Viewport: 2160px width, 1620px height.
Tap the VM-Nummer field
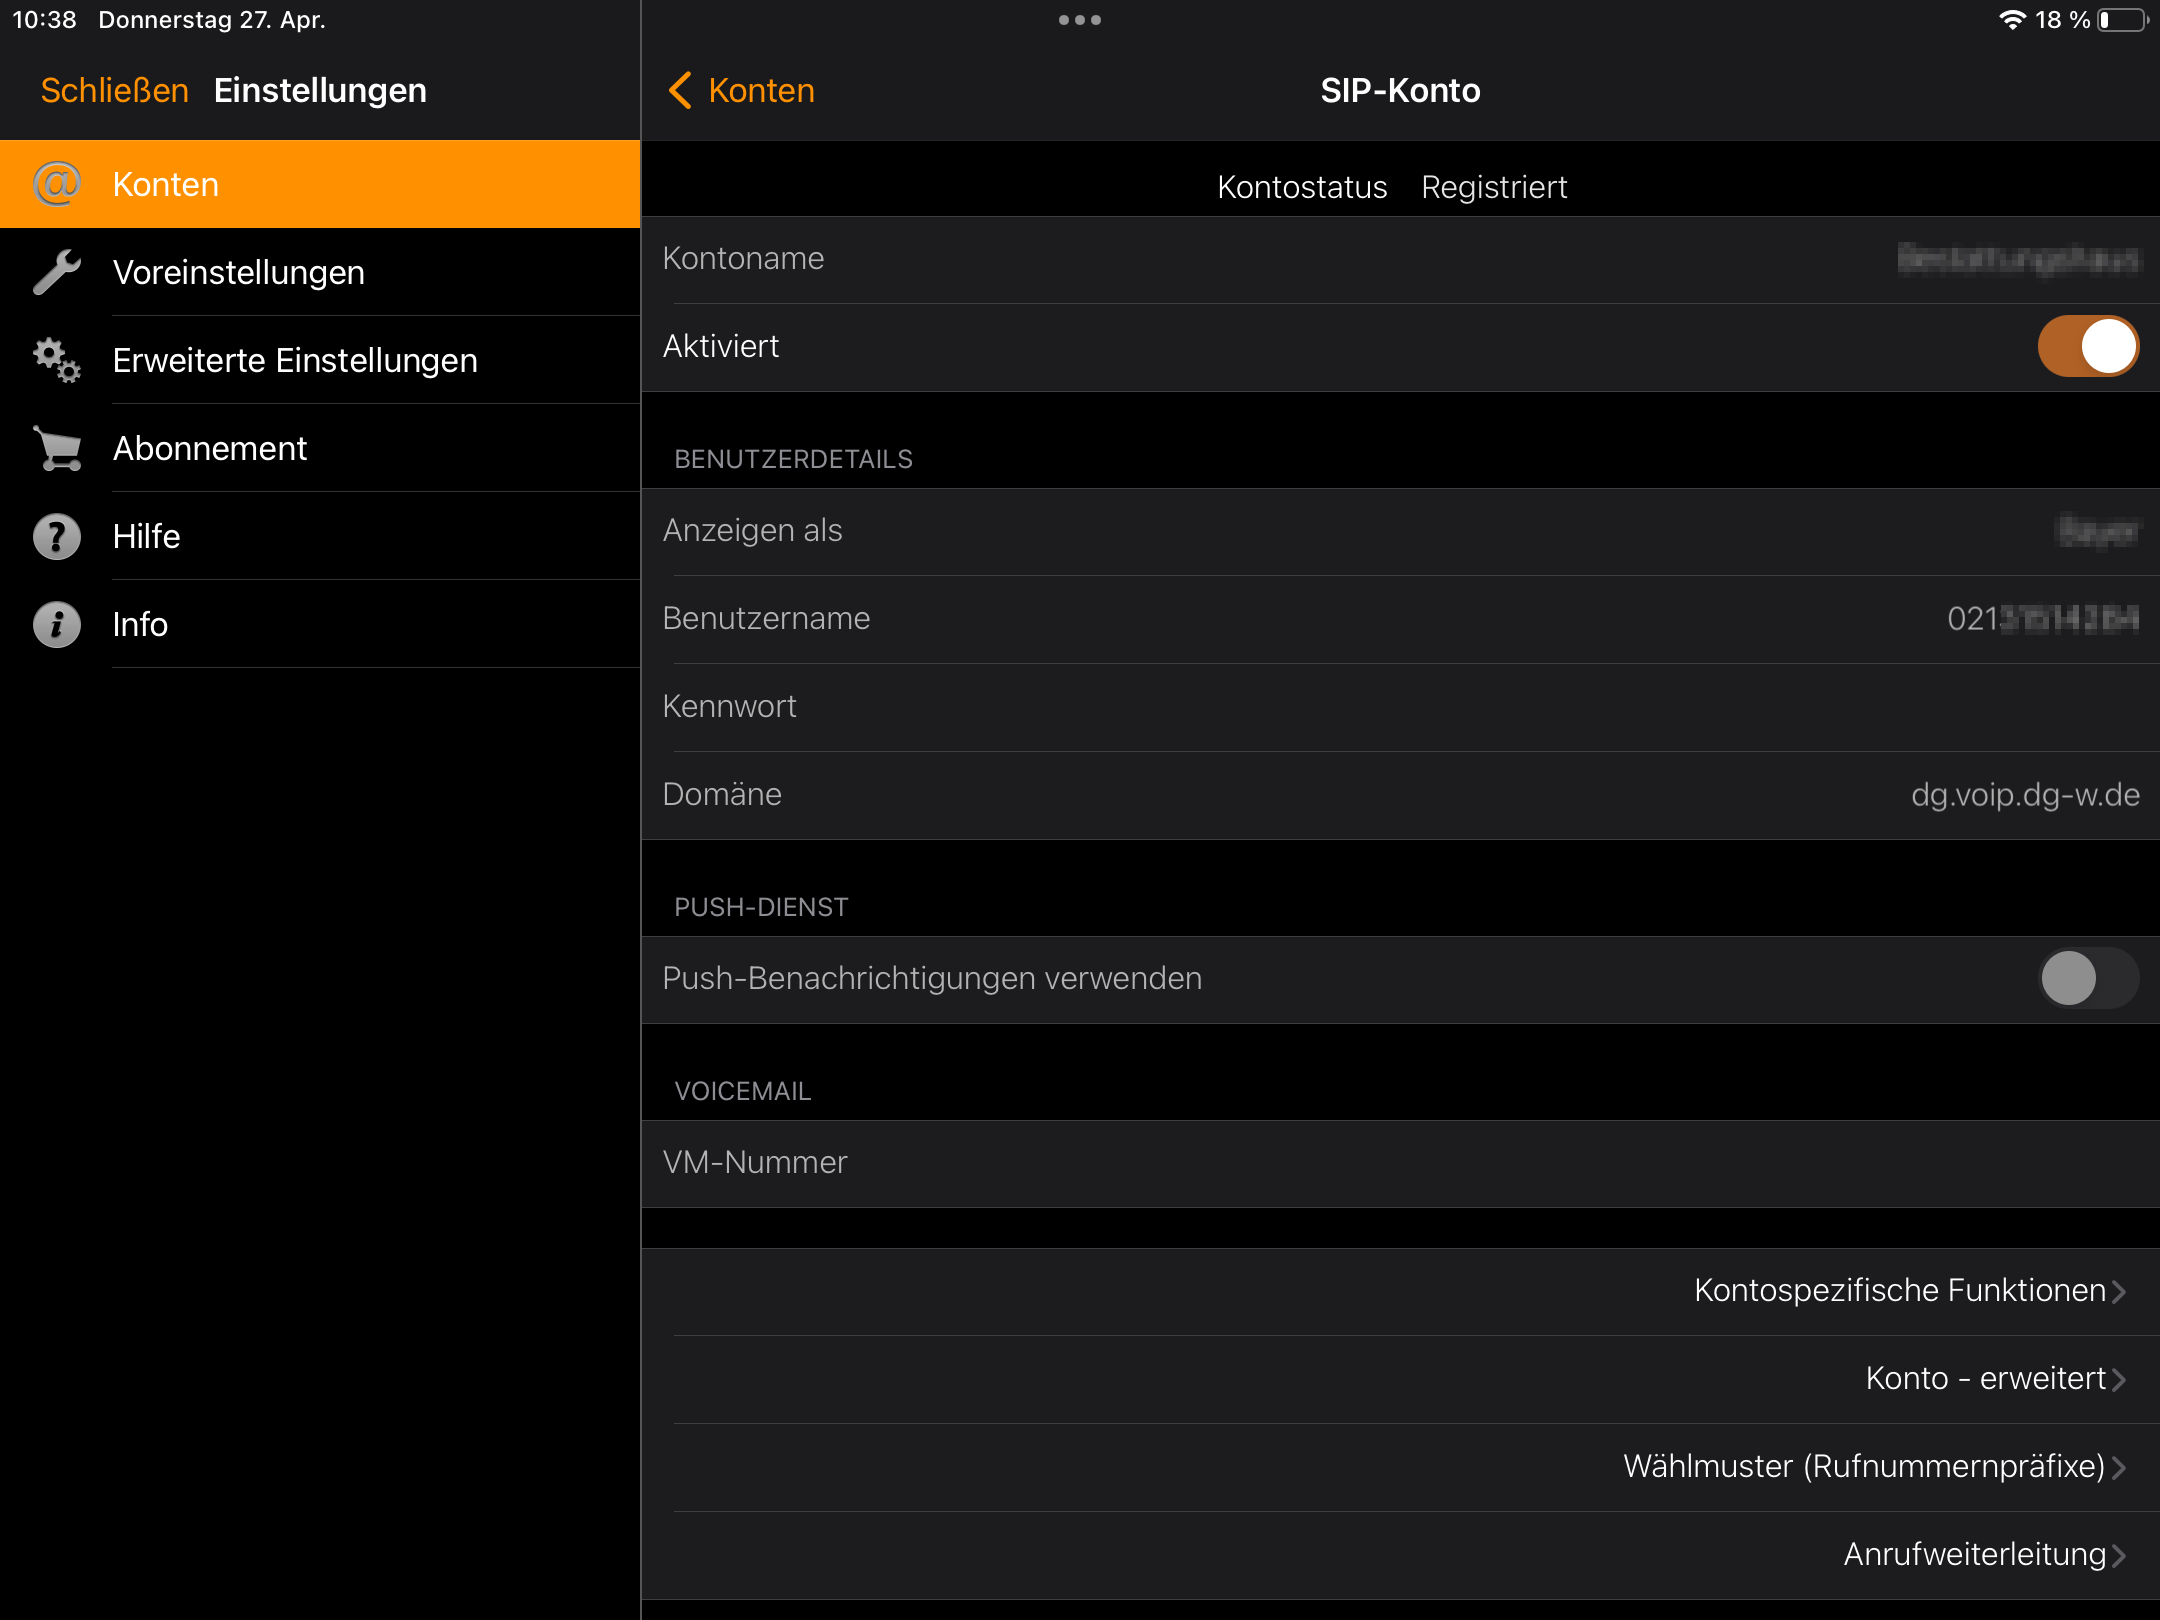tap(1400, 1163)
